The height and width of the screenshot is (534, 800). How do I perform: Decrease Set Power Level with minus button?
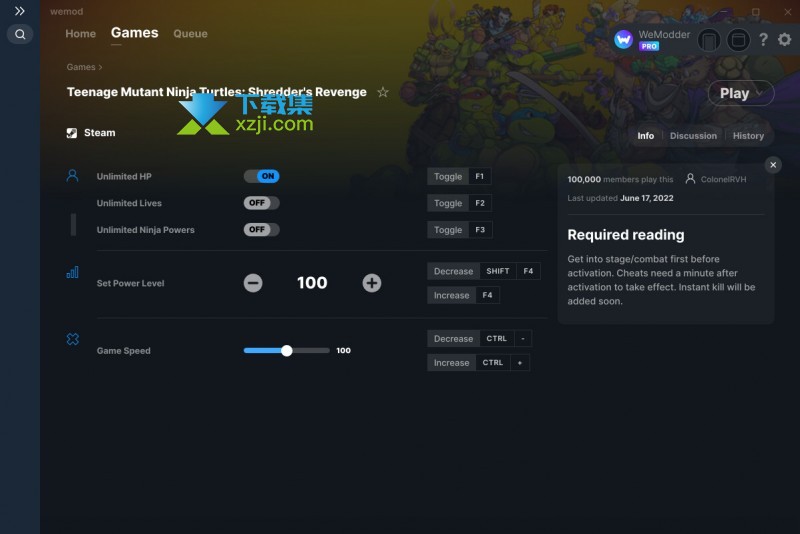[x=253, y=283]
